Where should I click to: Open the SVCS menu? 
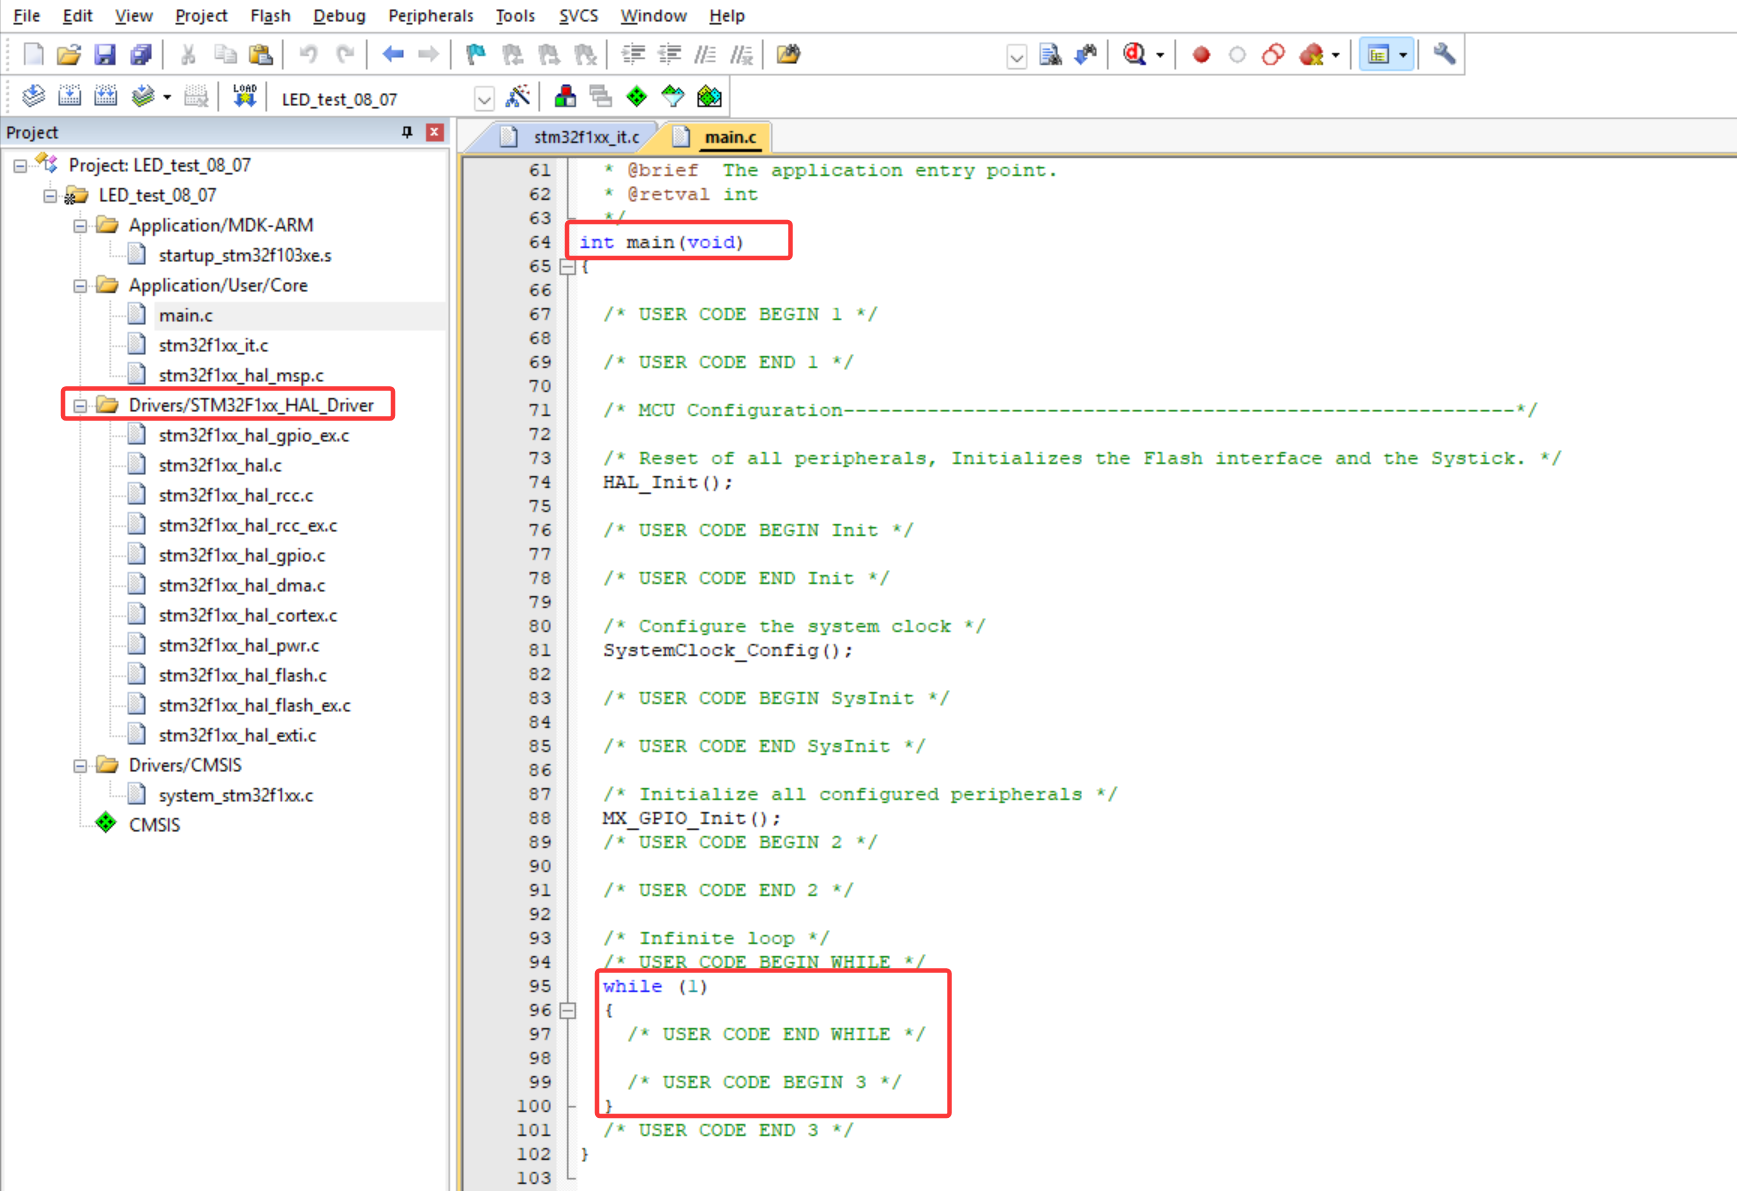click(x=578, y=16)
